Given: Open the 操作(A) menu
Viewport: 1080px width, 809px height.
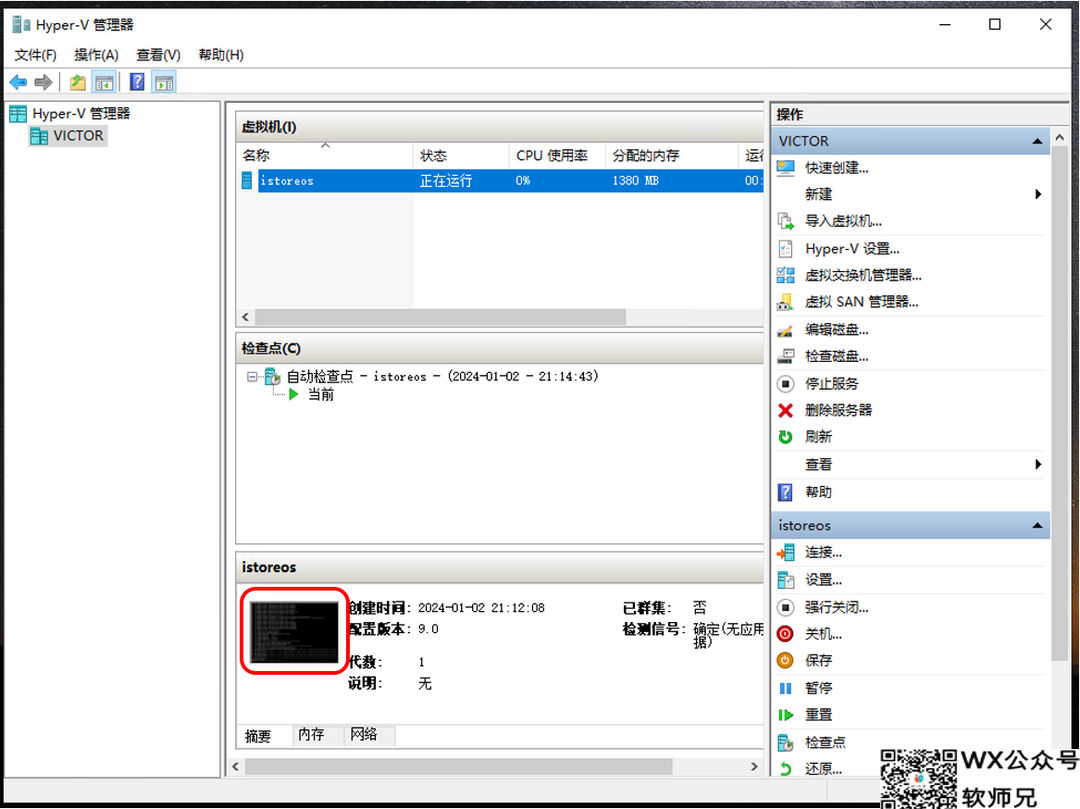Looking at the screenshot, I should [x=96, y=55].
